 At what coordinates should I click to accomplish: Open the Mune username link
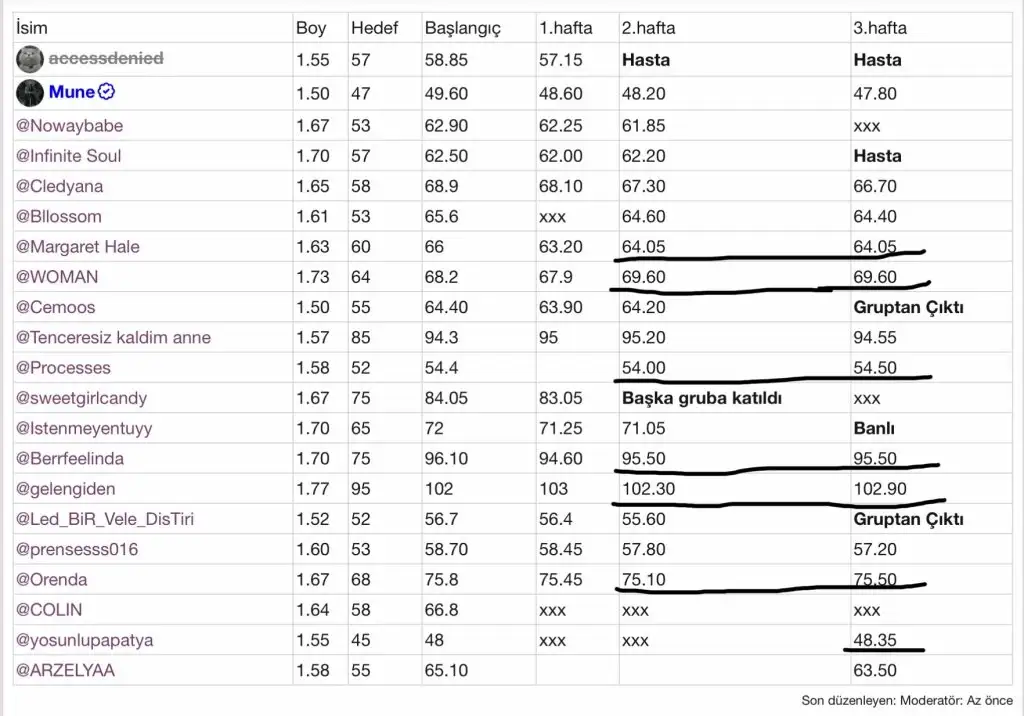pyautogui.click(x=72, y=93)
